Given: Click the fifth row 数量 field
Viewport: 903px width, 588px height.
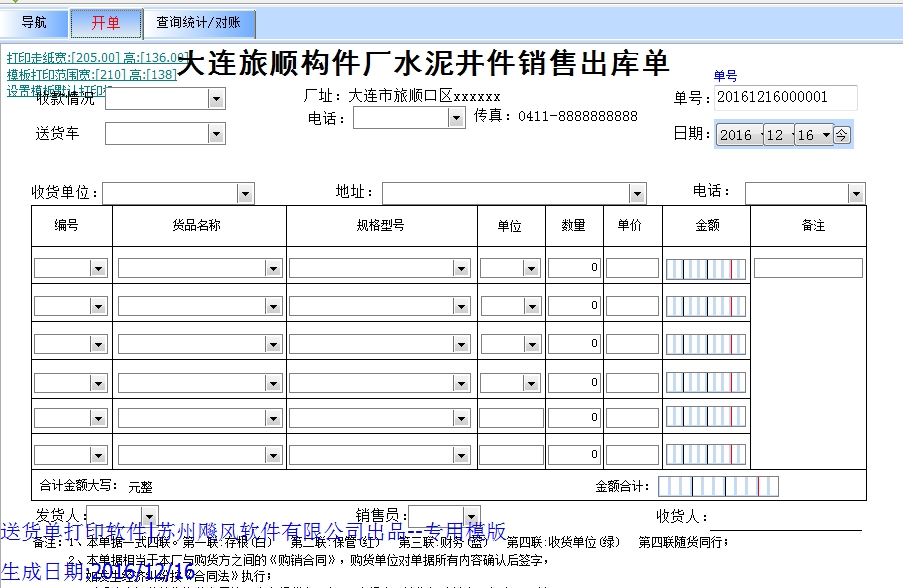Looking at the screenshot, I should pyautogui.click(x=574, y=418).
